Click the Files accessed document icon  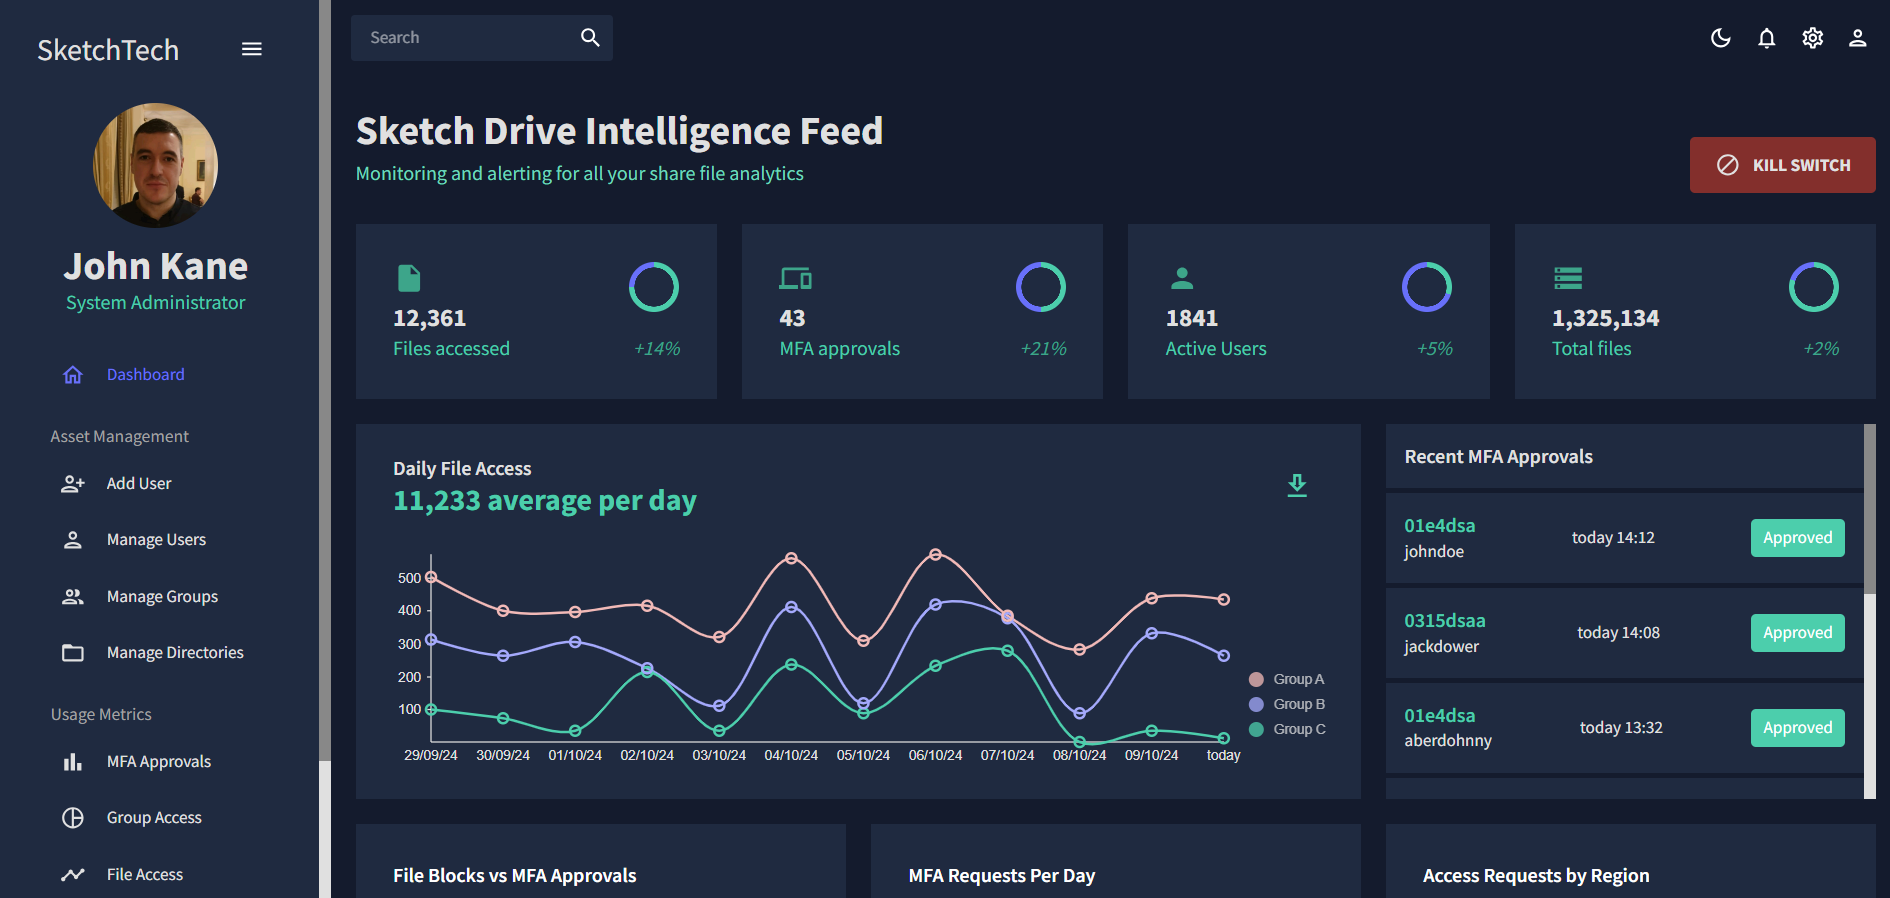tap(409, 278)
